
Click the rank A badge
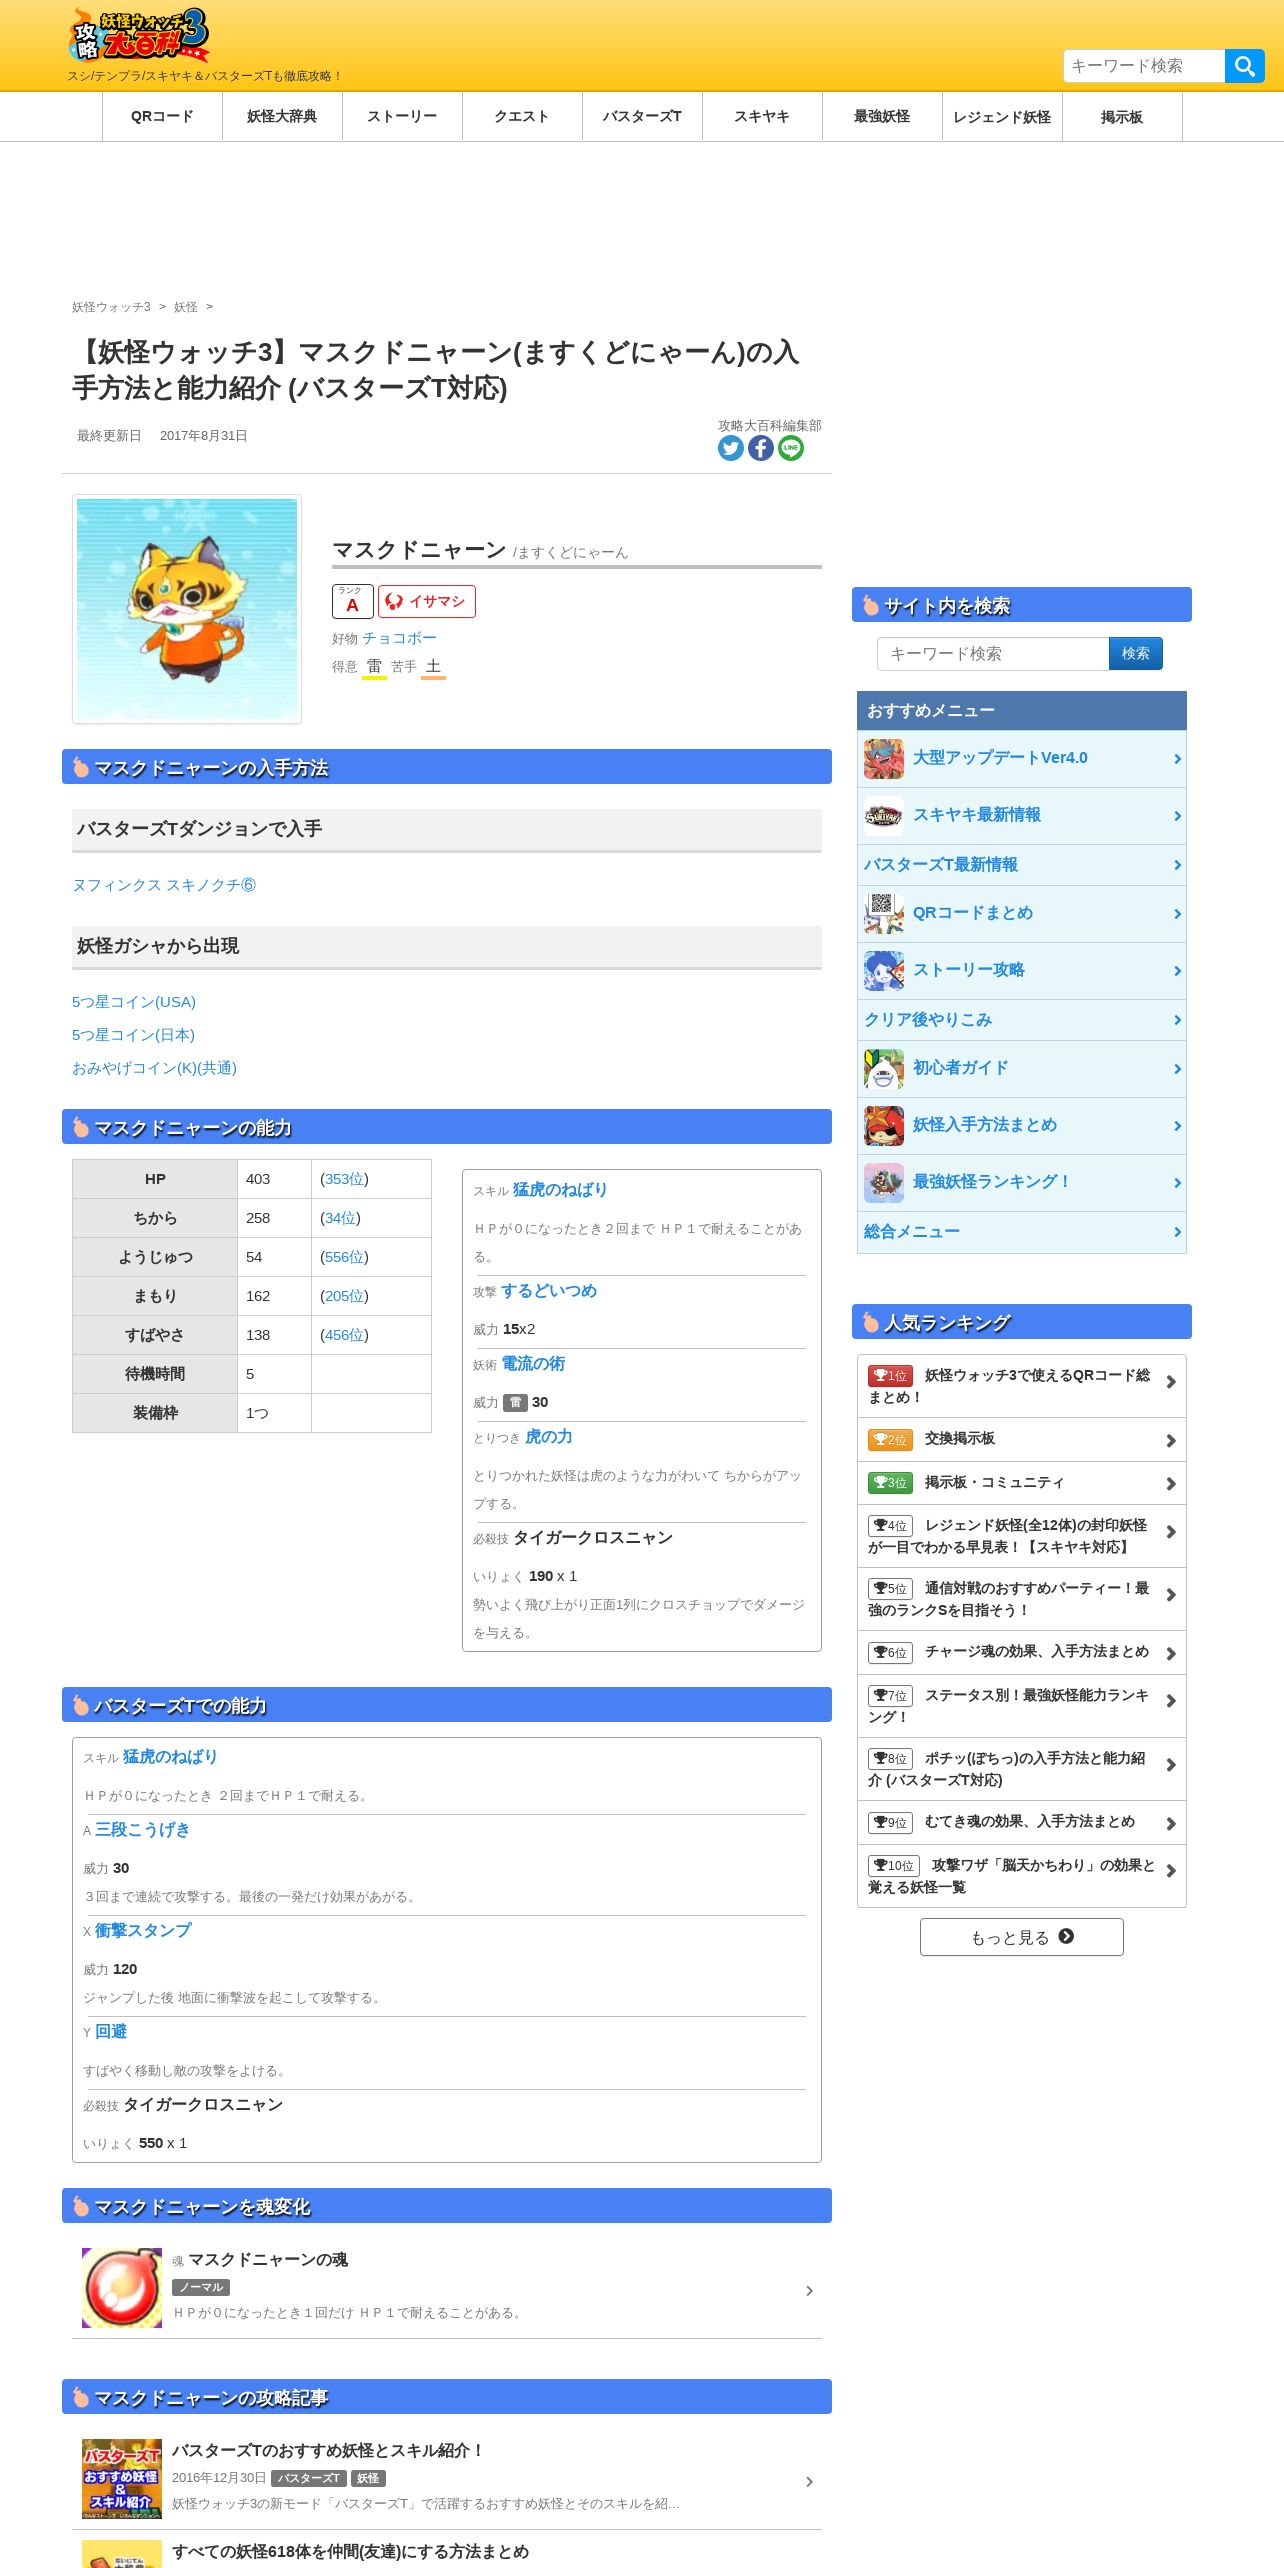(352, 602)
